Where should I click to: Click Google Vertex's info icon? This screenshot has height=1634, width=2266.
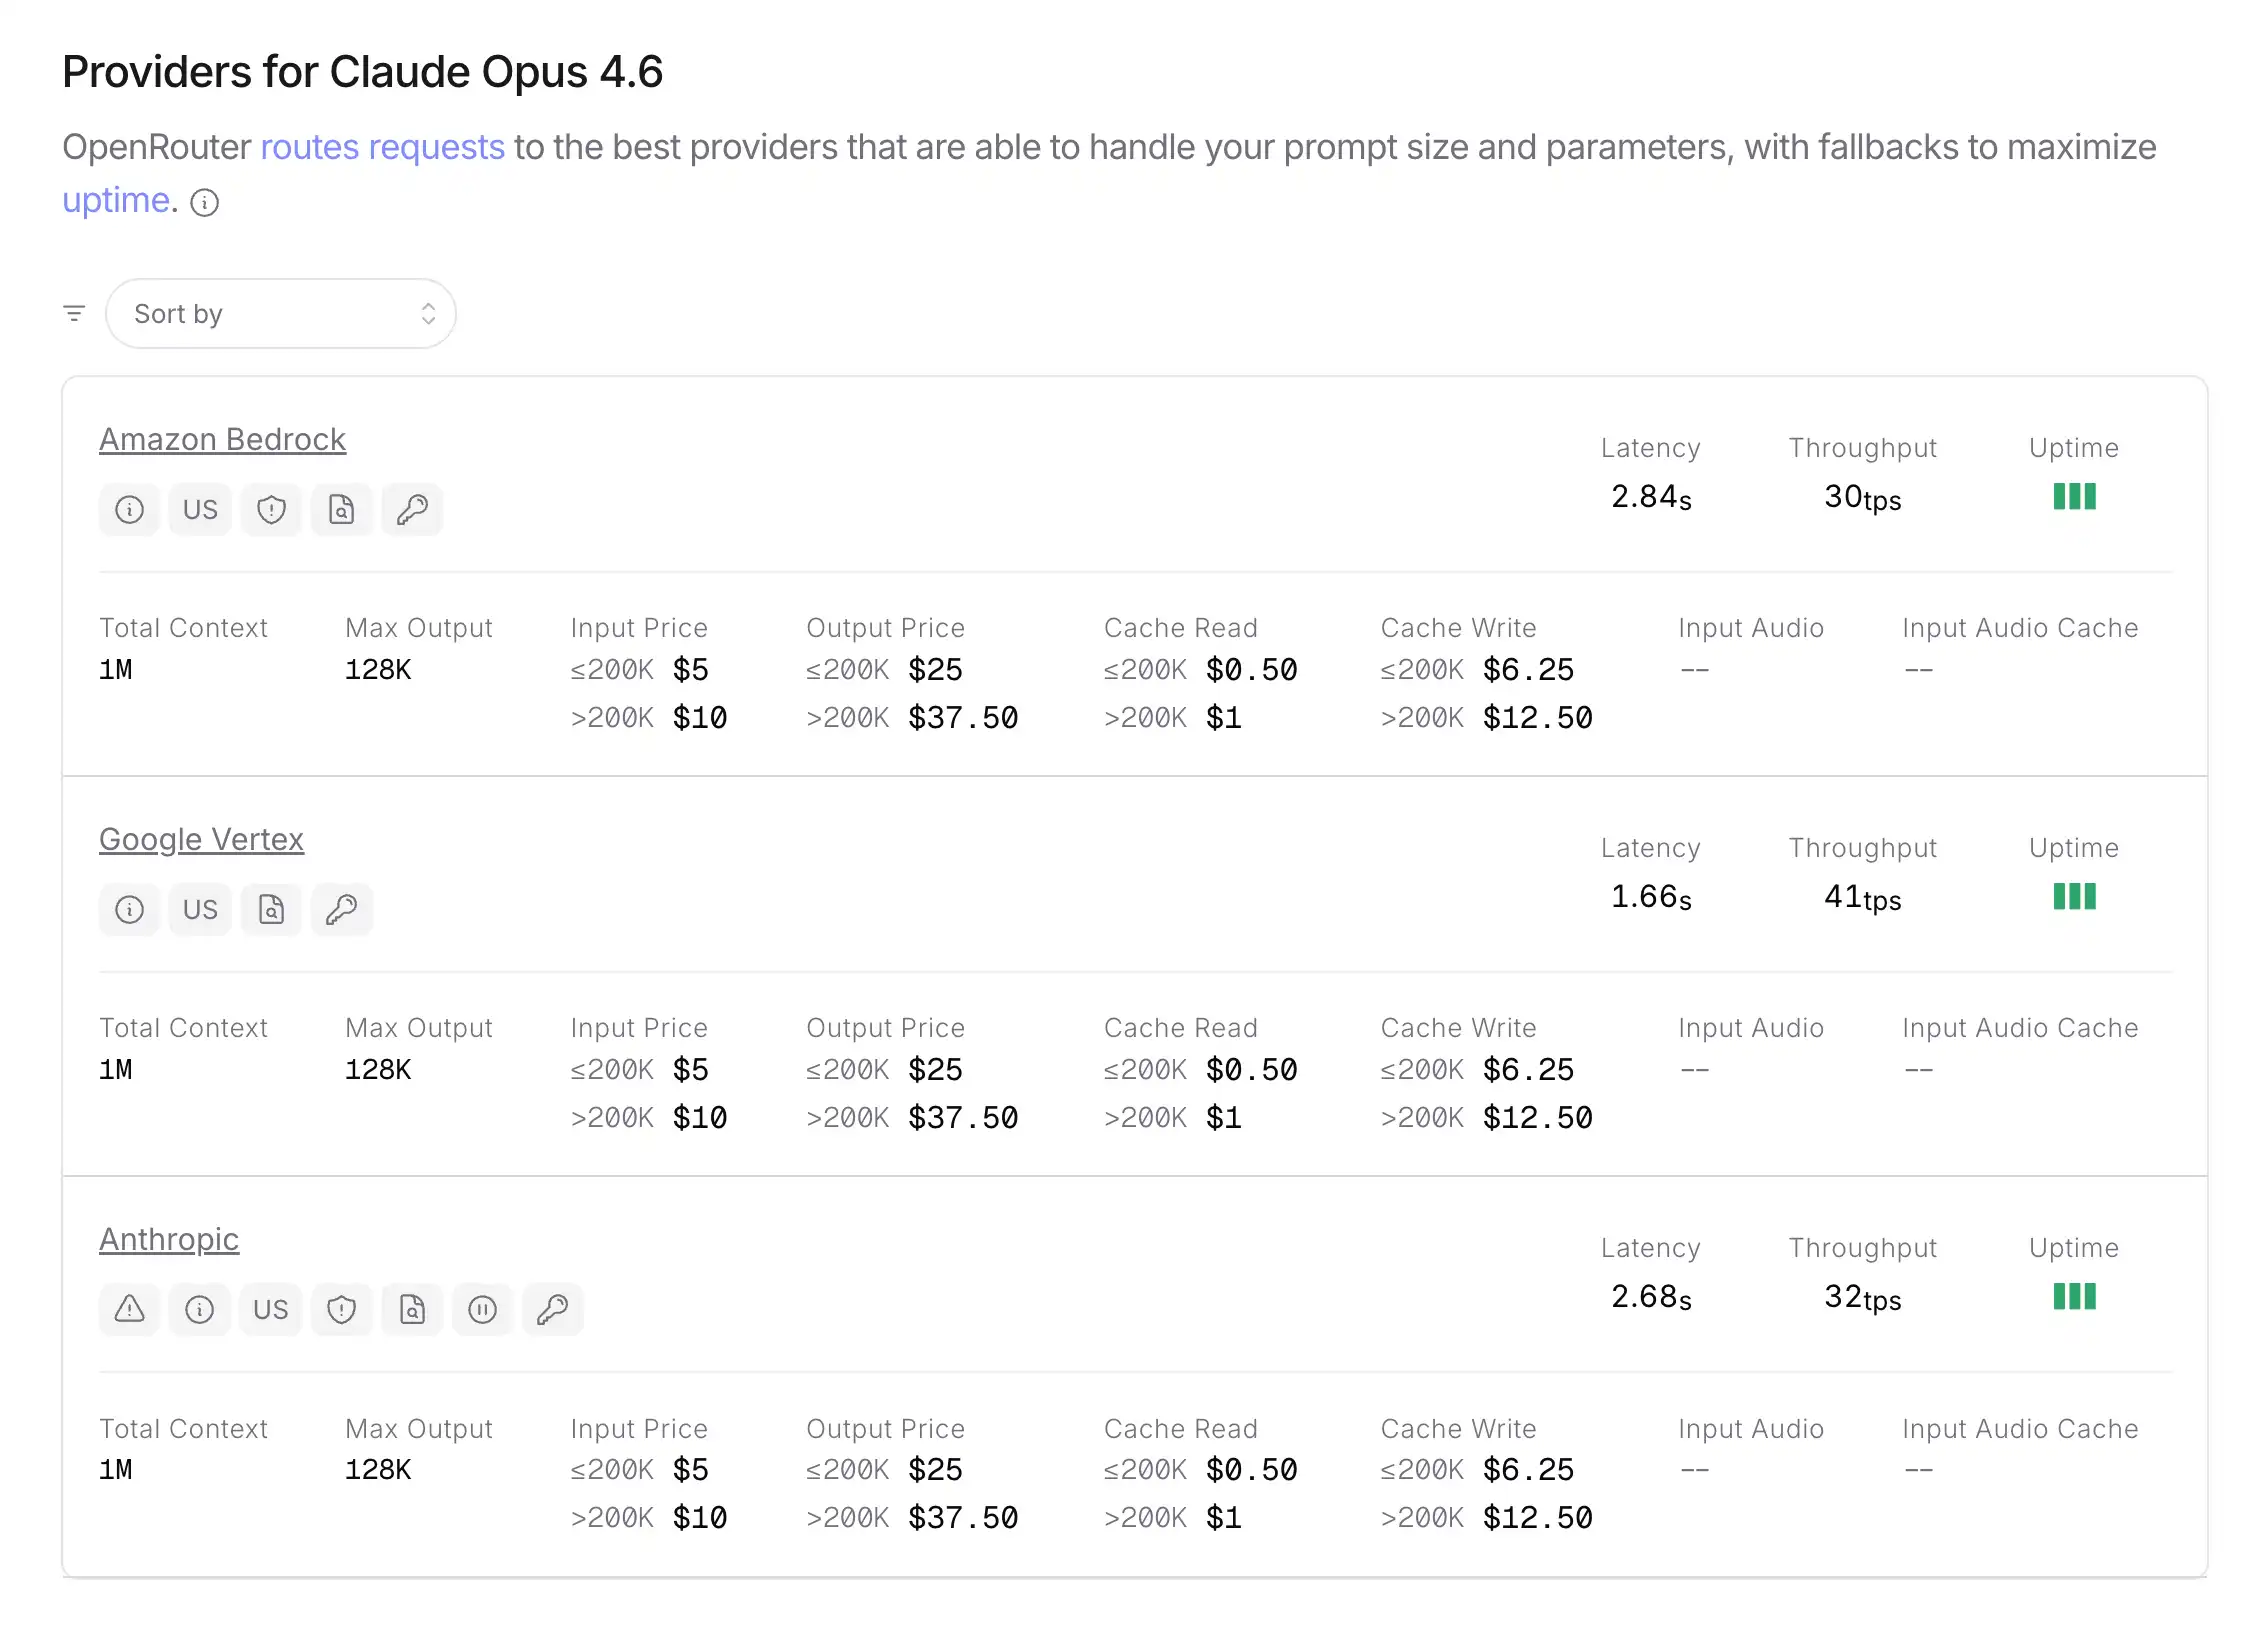[x=129, y=910]
